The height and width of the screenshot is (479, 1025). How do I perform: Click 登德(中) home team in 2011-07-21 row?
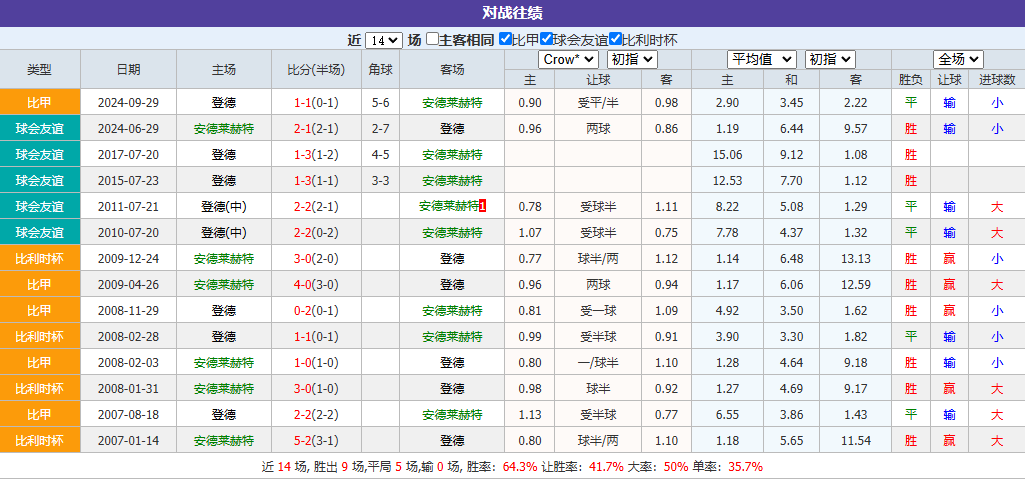(224, 206)
